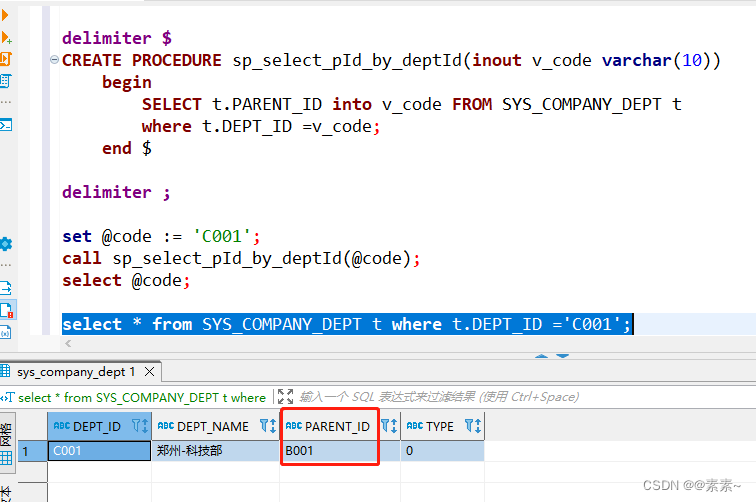756x502 pixels.
Task: Click 'where t.DEPT_ID =v_code;' line
Action: click(x=261, y=126)
